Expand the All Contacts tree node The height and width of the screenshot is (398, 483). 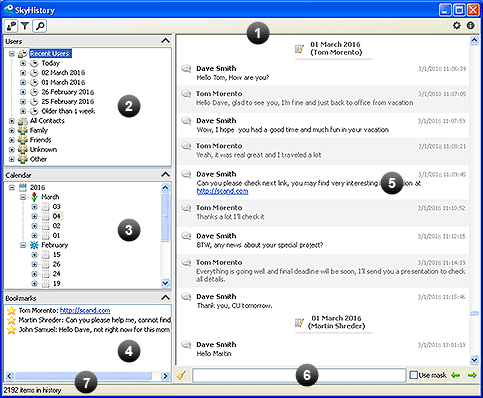pos(12,121)
